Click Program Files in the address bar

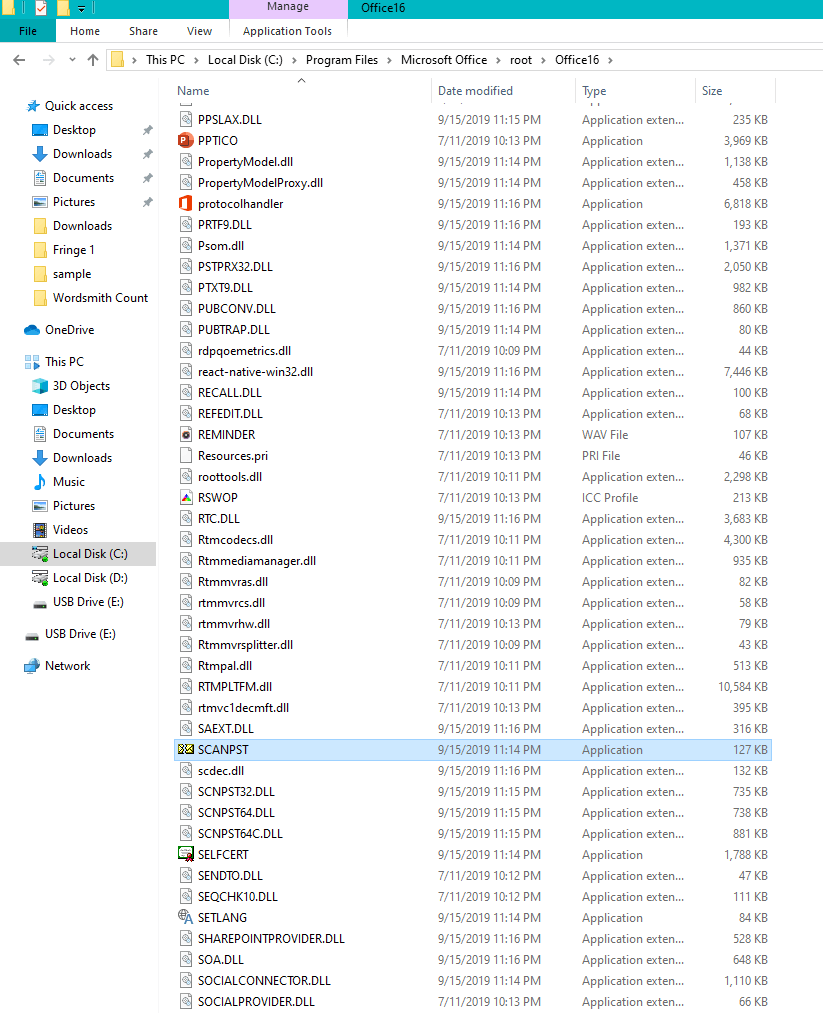click(x=342, y=60)
